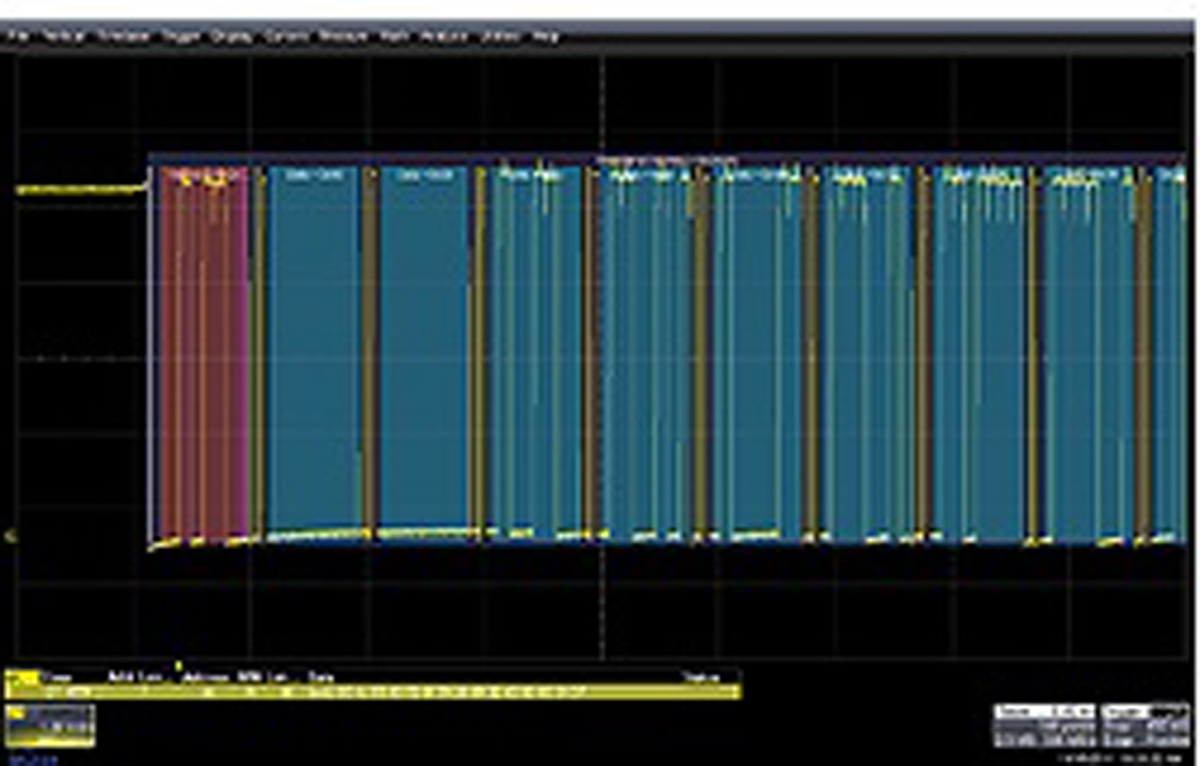Open the File menu
Image resolution: width=1200 pixels, height=766 pixels.
[20, 36]
